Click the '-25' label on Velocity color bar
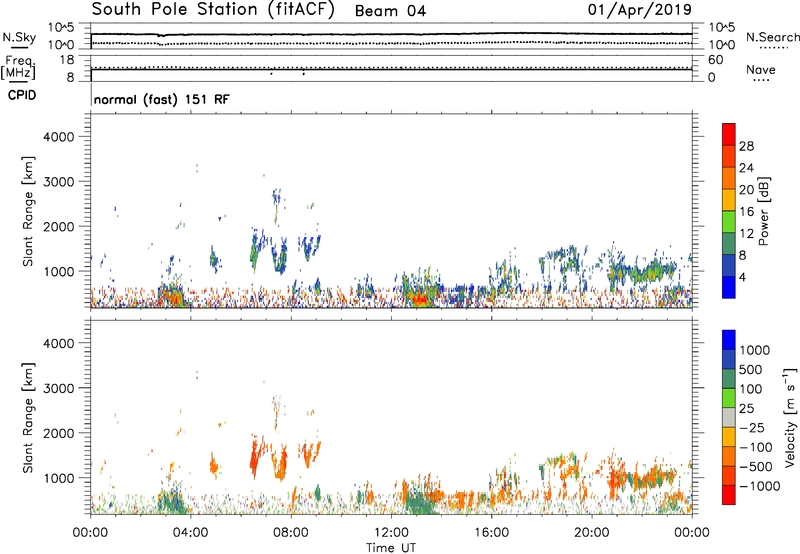Image resolution: width=800 pixels, height=554 pixels. (x=750, y=427)
